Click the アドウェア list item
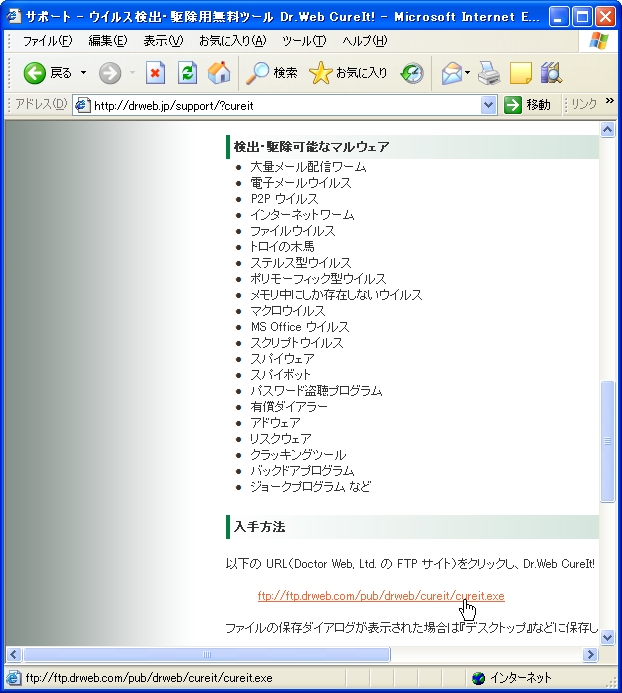The height and width of the screenshot is (693, 622). (x=275, y=423)
